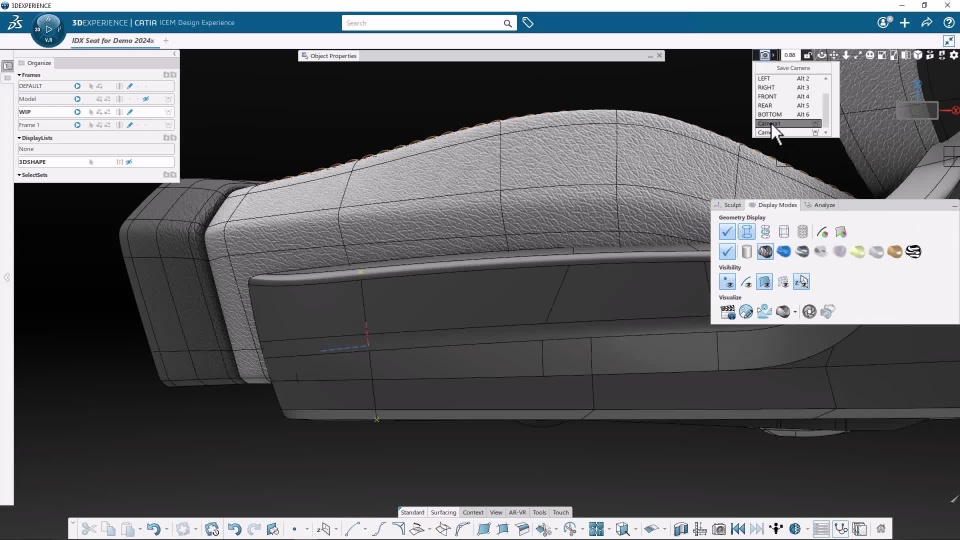This screenshot has height=540, width=960.
Task: Click the snapshot camera icon in bottom toolbar
Action: (719, 529)
